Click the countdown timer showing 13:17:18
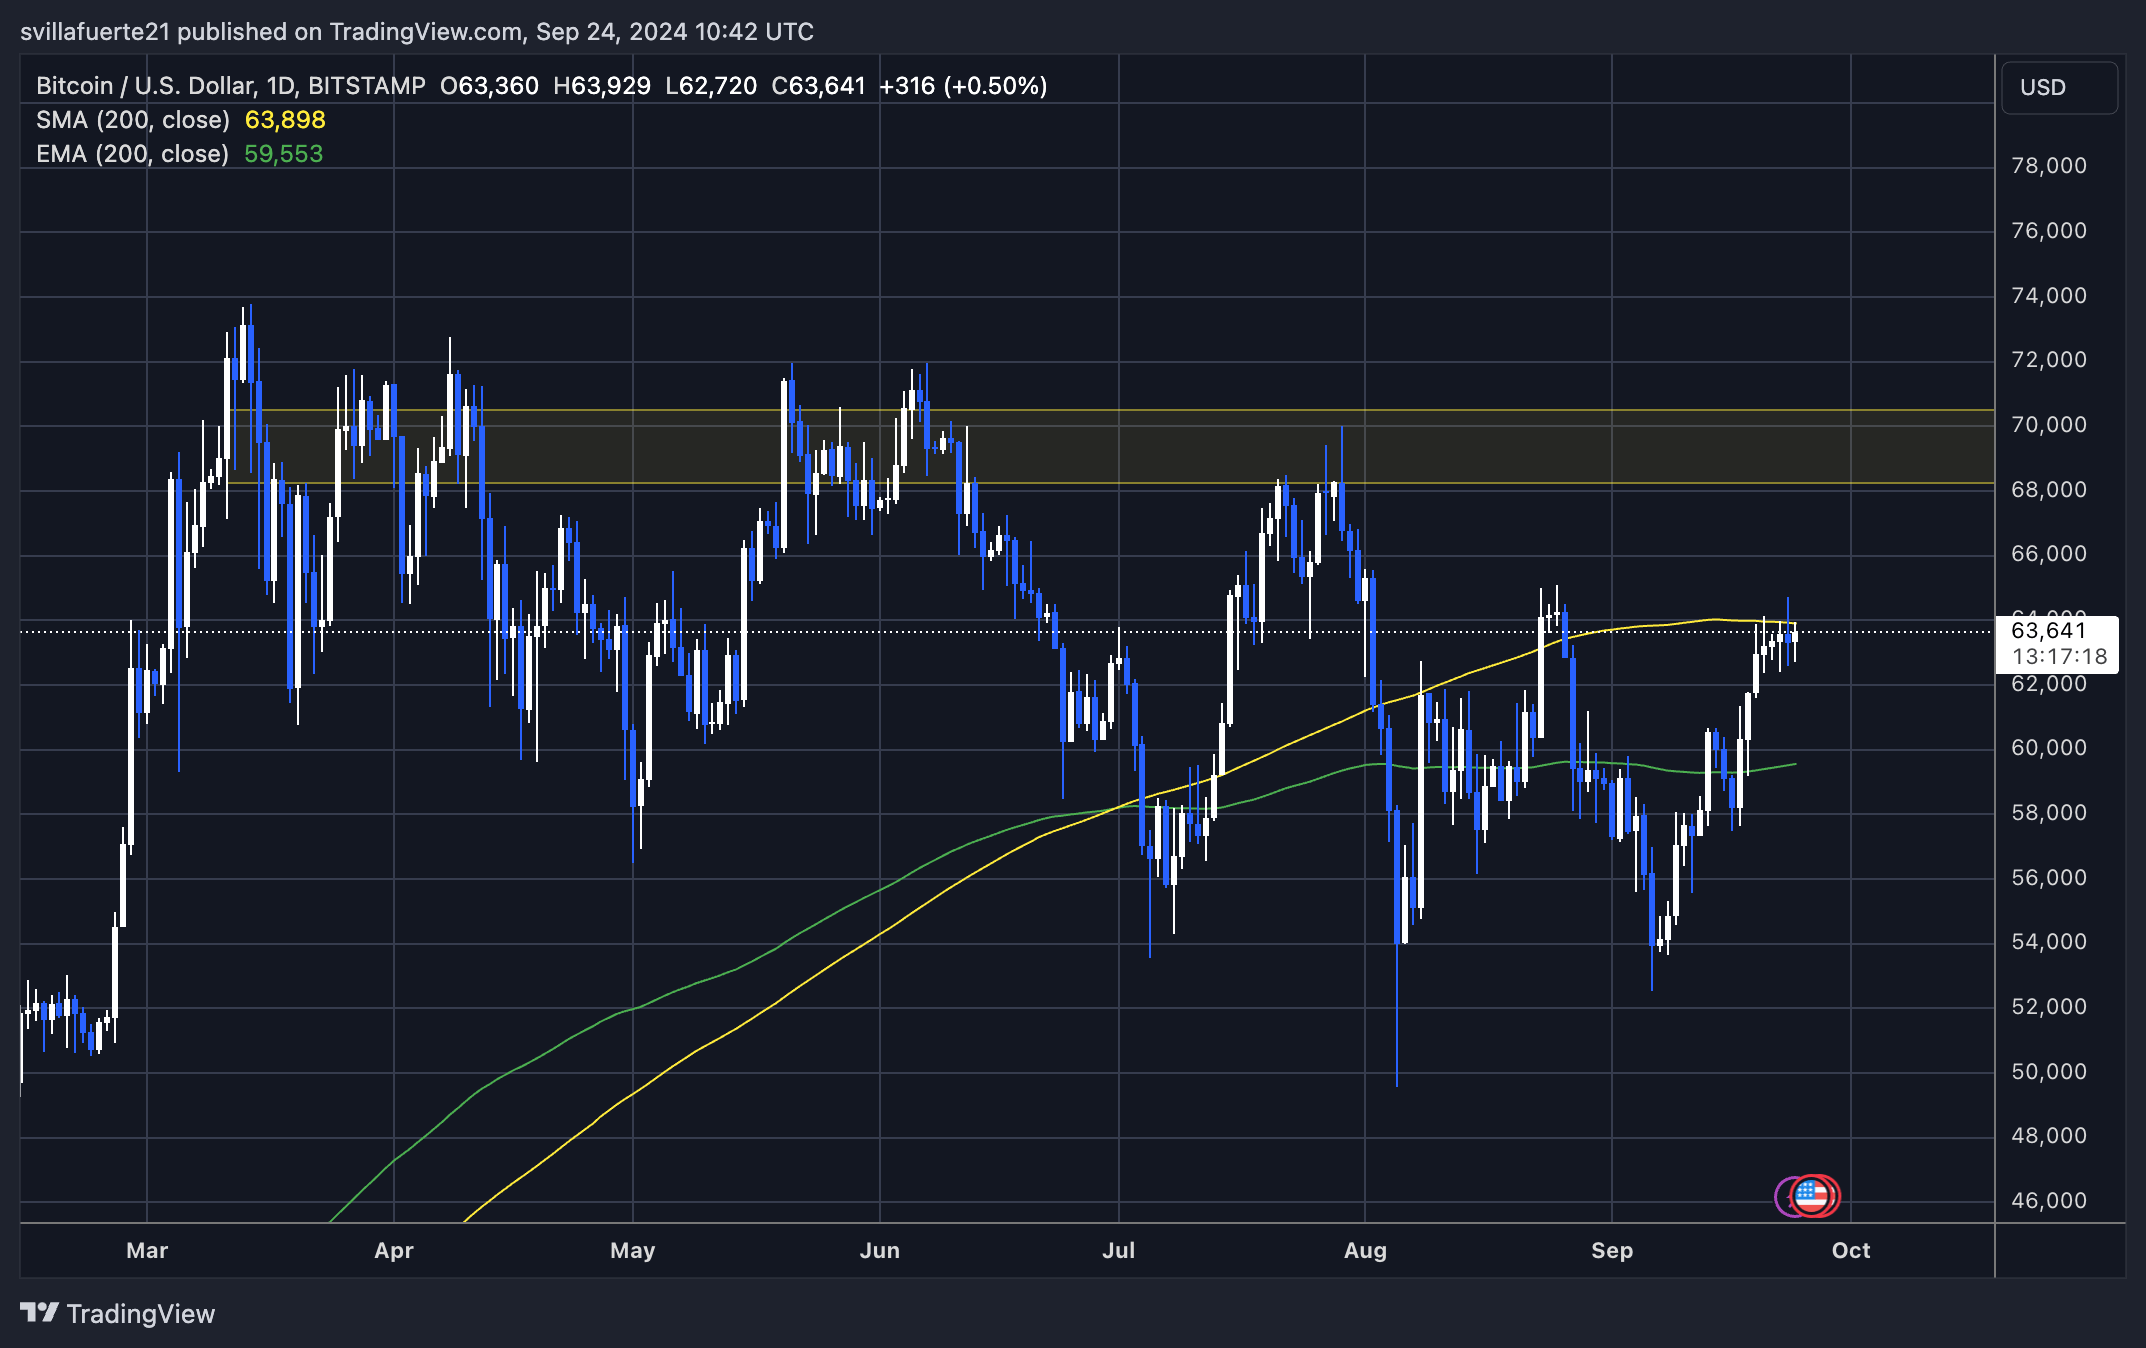This screenshot has height=1348, width=2146. click(x=2060, y=655)
